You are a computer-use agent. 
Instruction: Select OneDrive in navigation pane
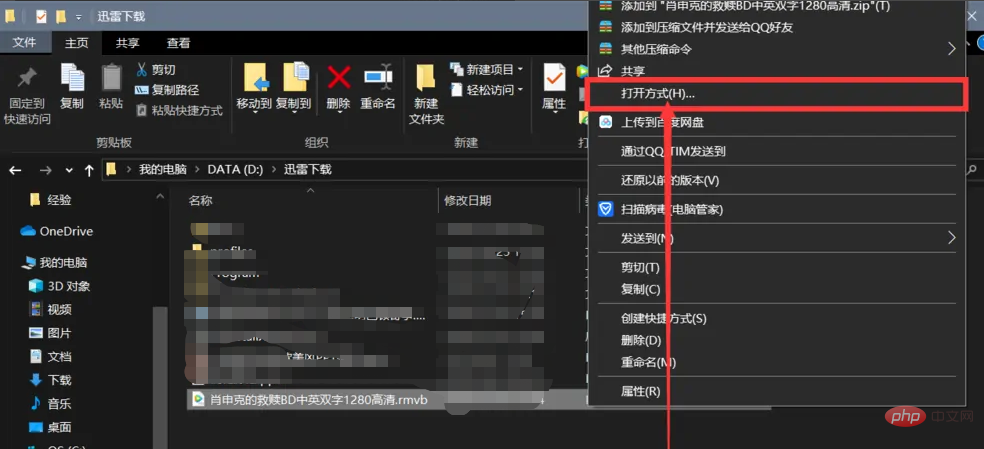(x=56, y=231)
